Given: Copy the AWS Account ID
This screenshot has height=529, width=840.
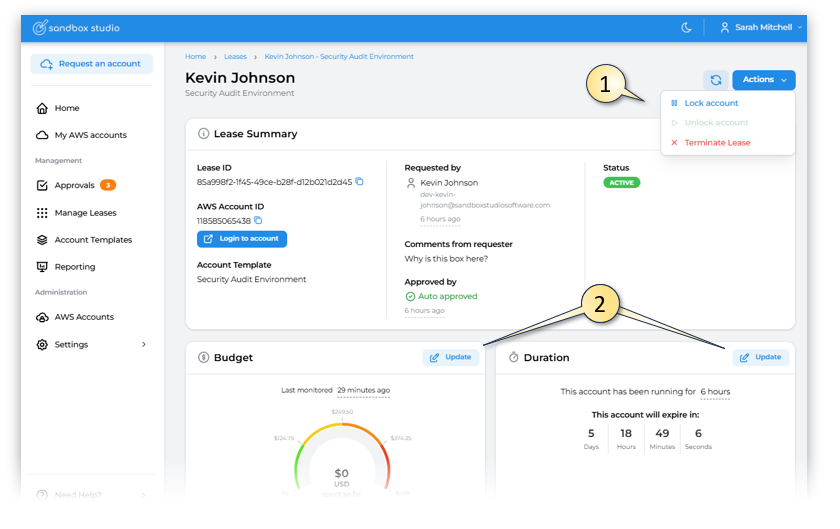Looking at the screenshot, I should click(258, 220).
